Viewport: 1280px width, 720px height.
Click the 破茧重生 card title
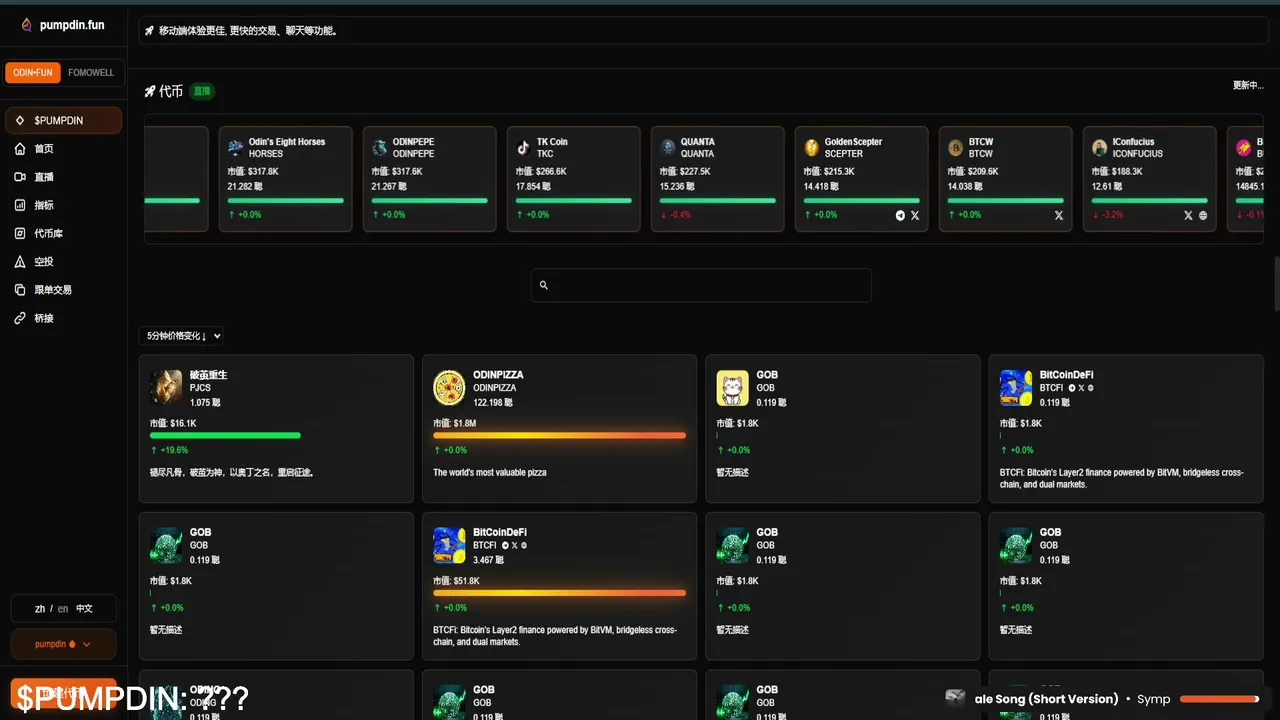(x=209, y=375)
